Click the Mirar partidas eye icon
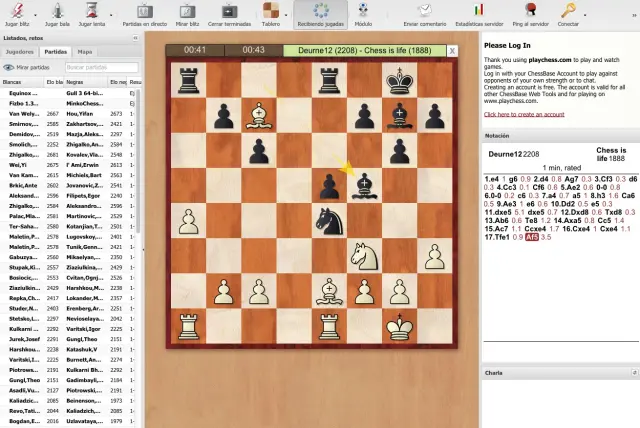Viewport: 640px width, 428px height. [9, 66]
